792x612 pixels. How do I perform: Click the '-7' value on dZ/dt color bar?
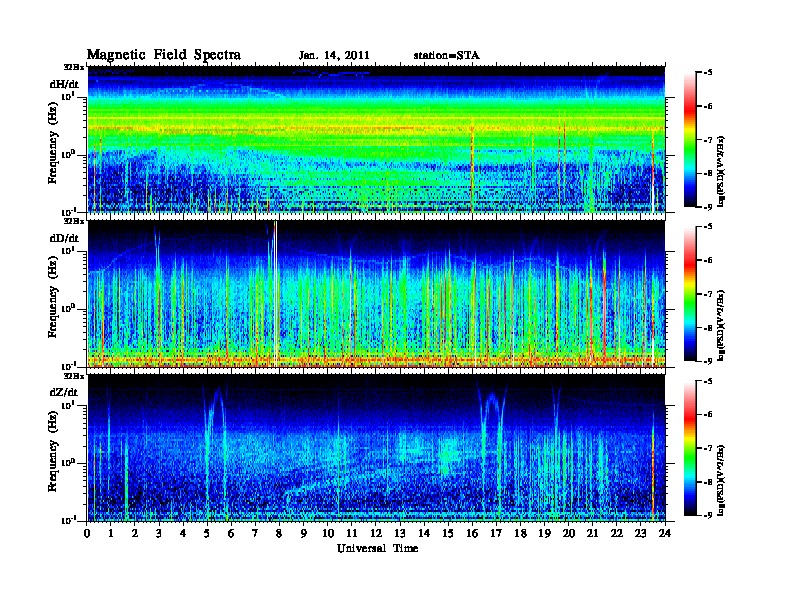(x=708, y=448)
